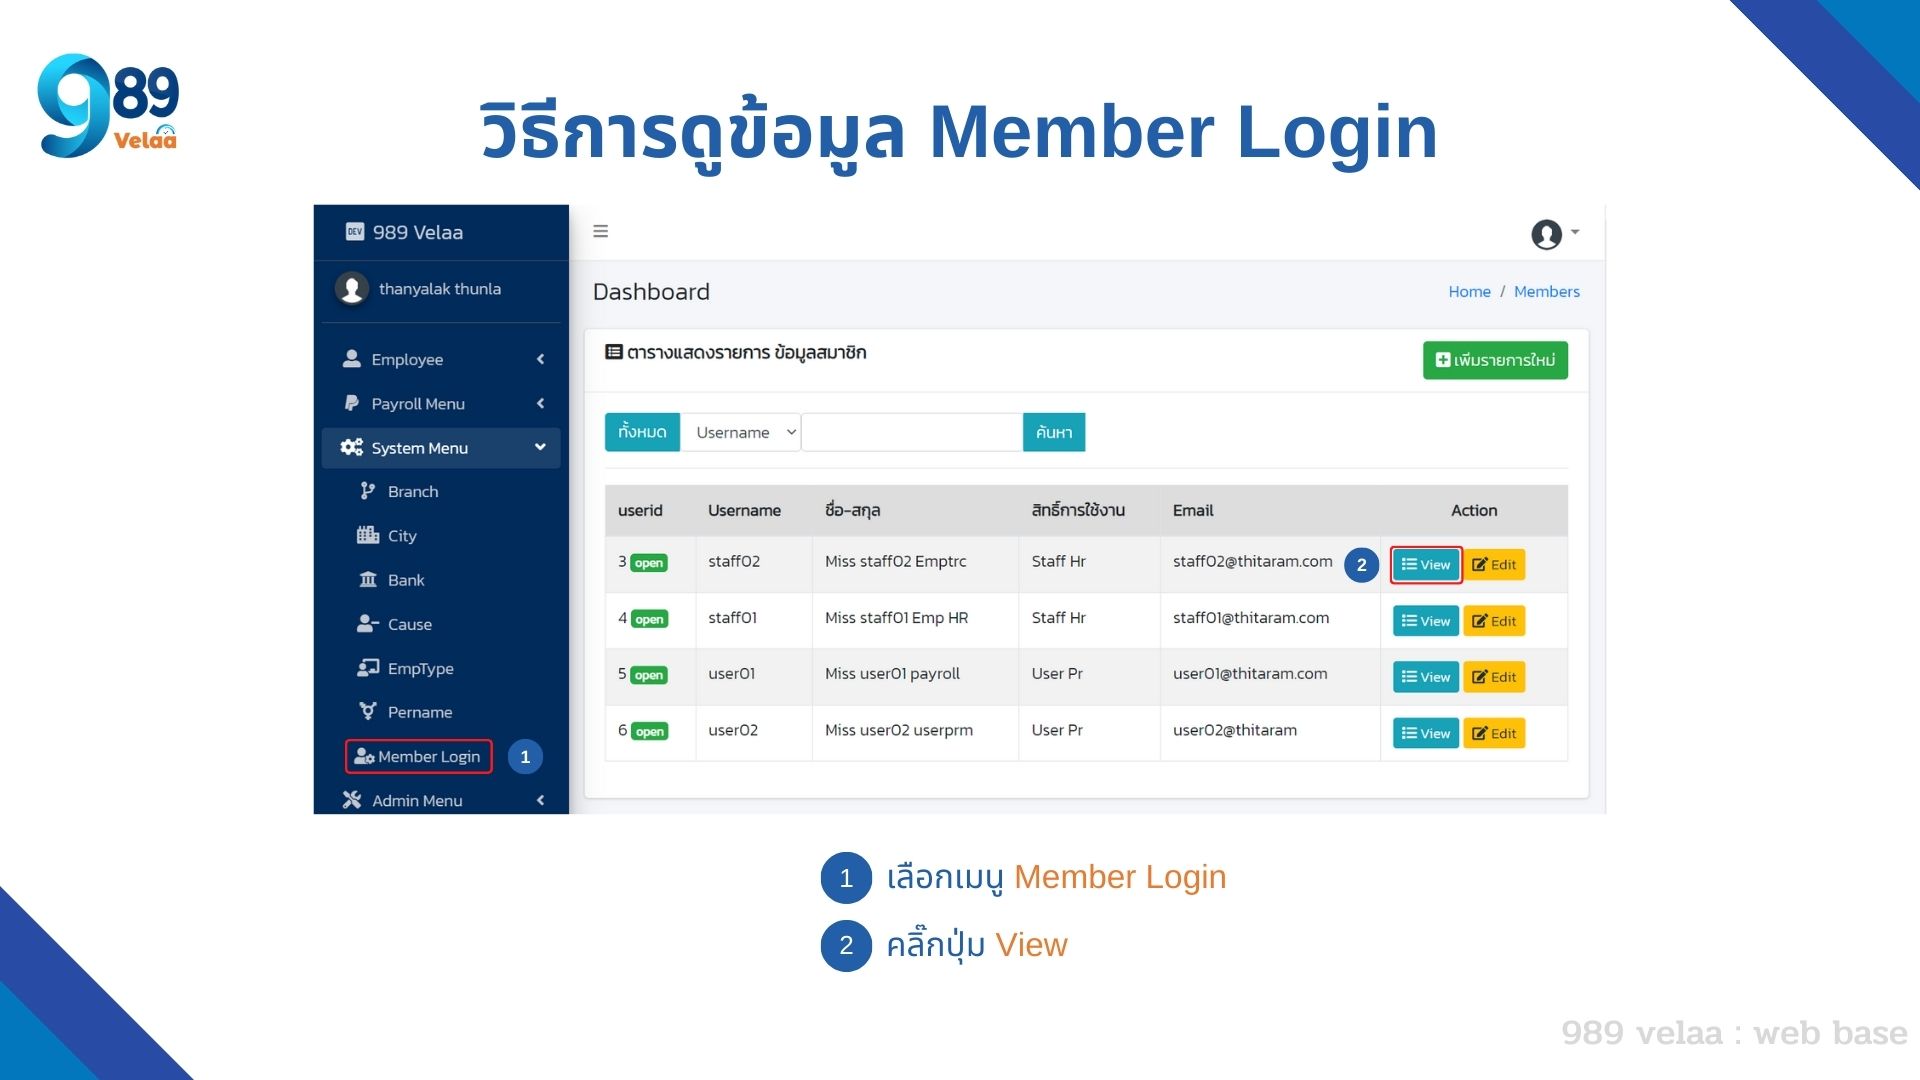The width and height of the screenshot is (1920, 1080).
Task: Open the System Menu submenu
Action: click(x=440, y=448)
